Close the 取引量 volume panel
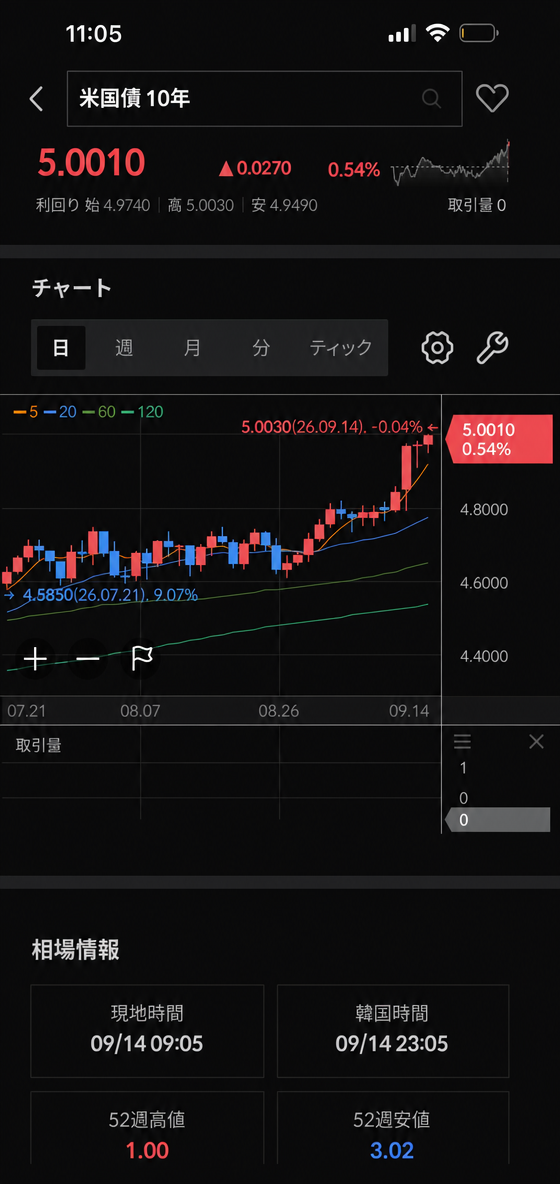 click(537, 742)
